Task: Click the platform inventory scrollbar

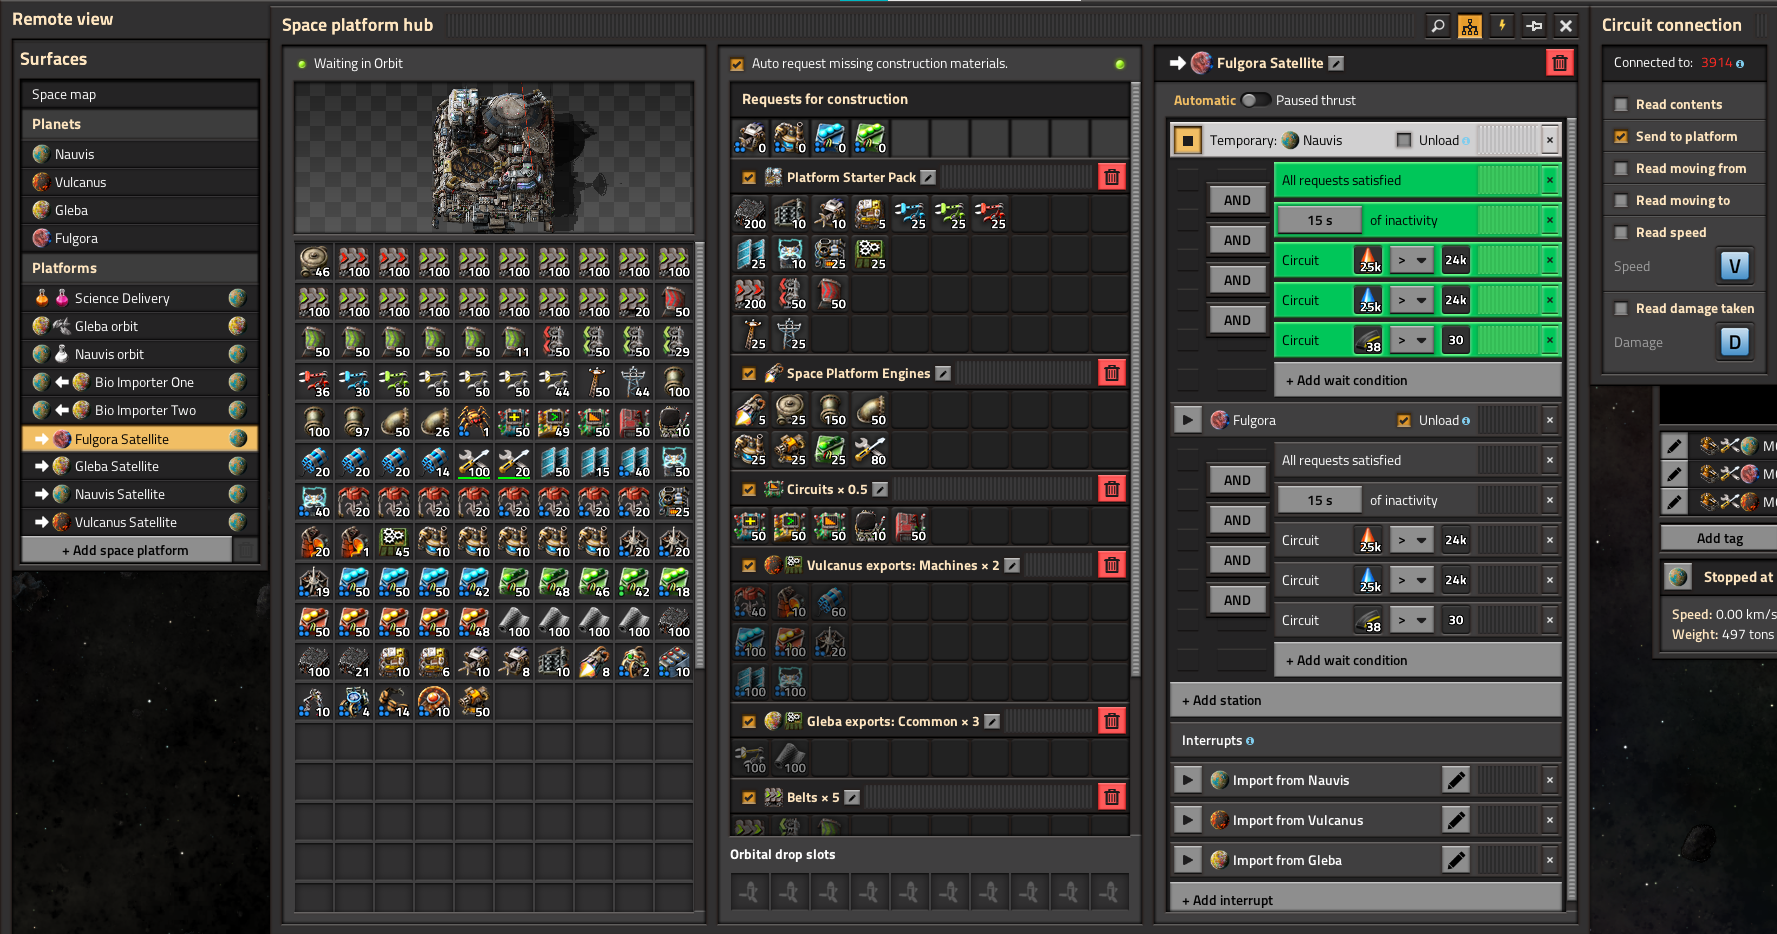Action: click(700, 455)
